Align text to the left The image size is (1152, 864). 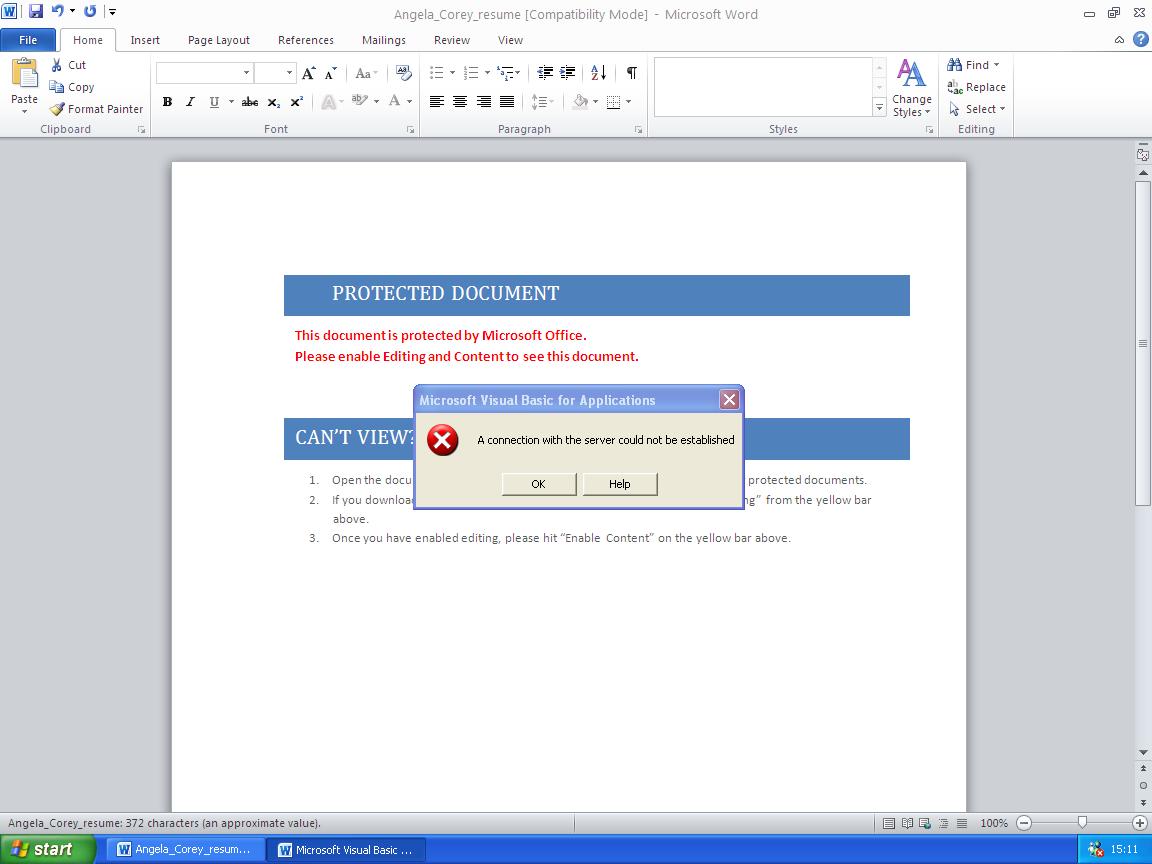point(437,101)
